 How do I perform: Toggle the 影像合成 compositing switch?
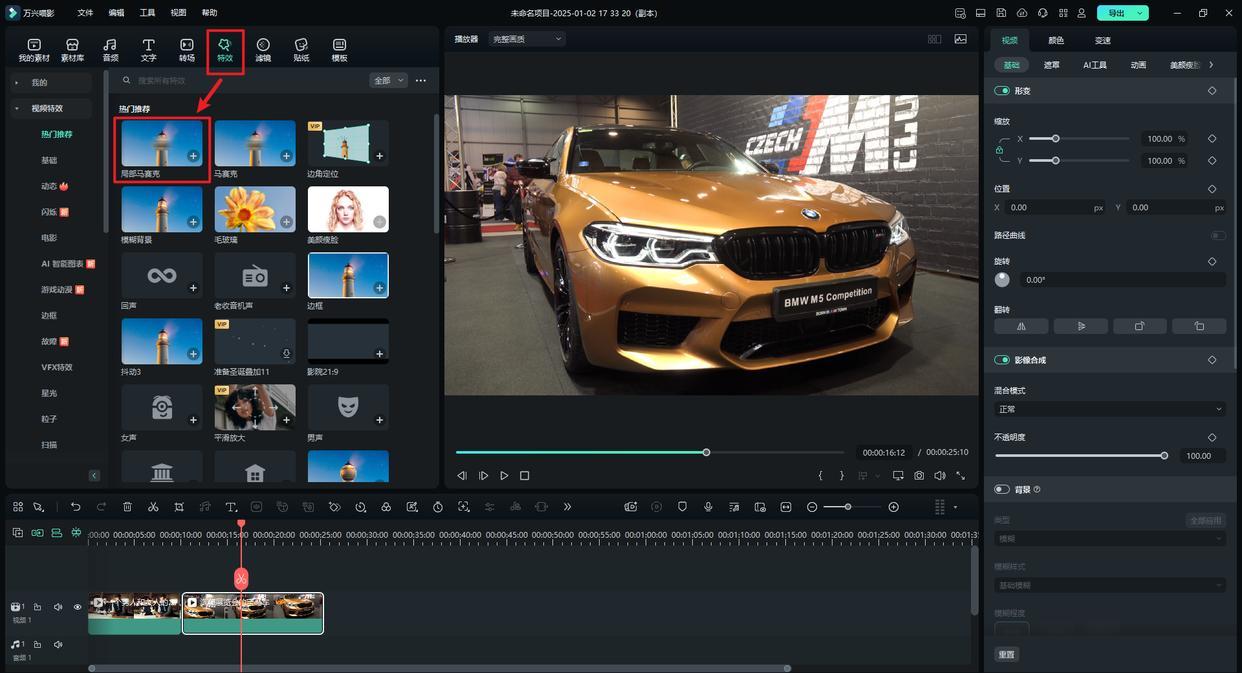[x=1001, y=360]
